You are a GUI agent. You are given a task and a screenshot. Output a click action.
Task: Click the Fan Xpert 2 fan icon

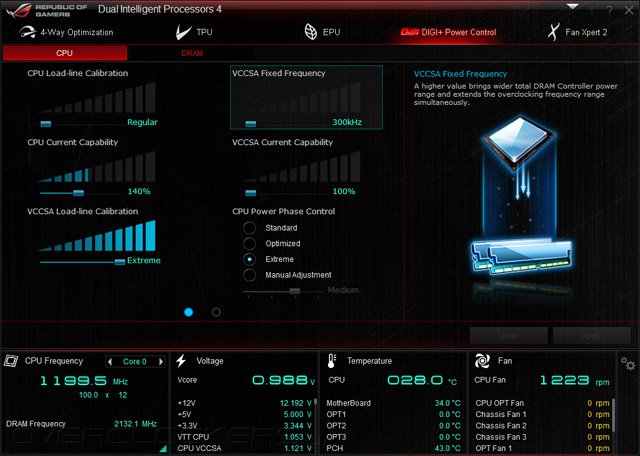(x=553, y=32)
